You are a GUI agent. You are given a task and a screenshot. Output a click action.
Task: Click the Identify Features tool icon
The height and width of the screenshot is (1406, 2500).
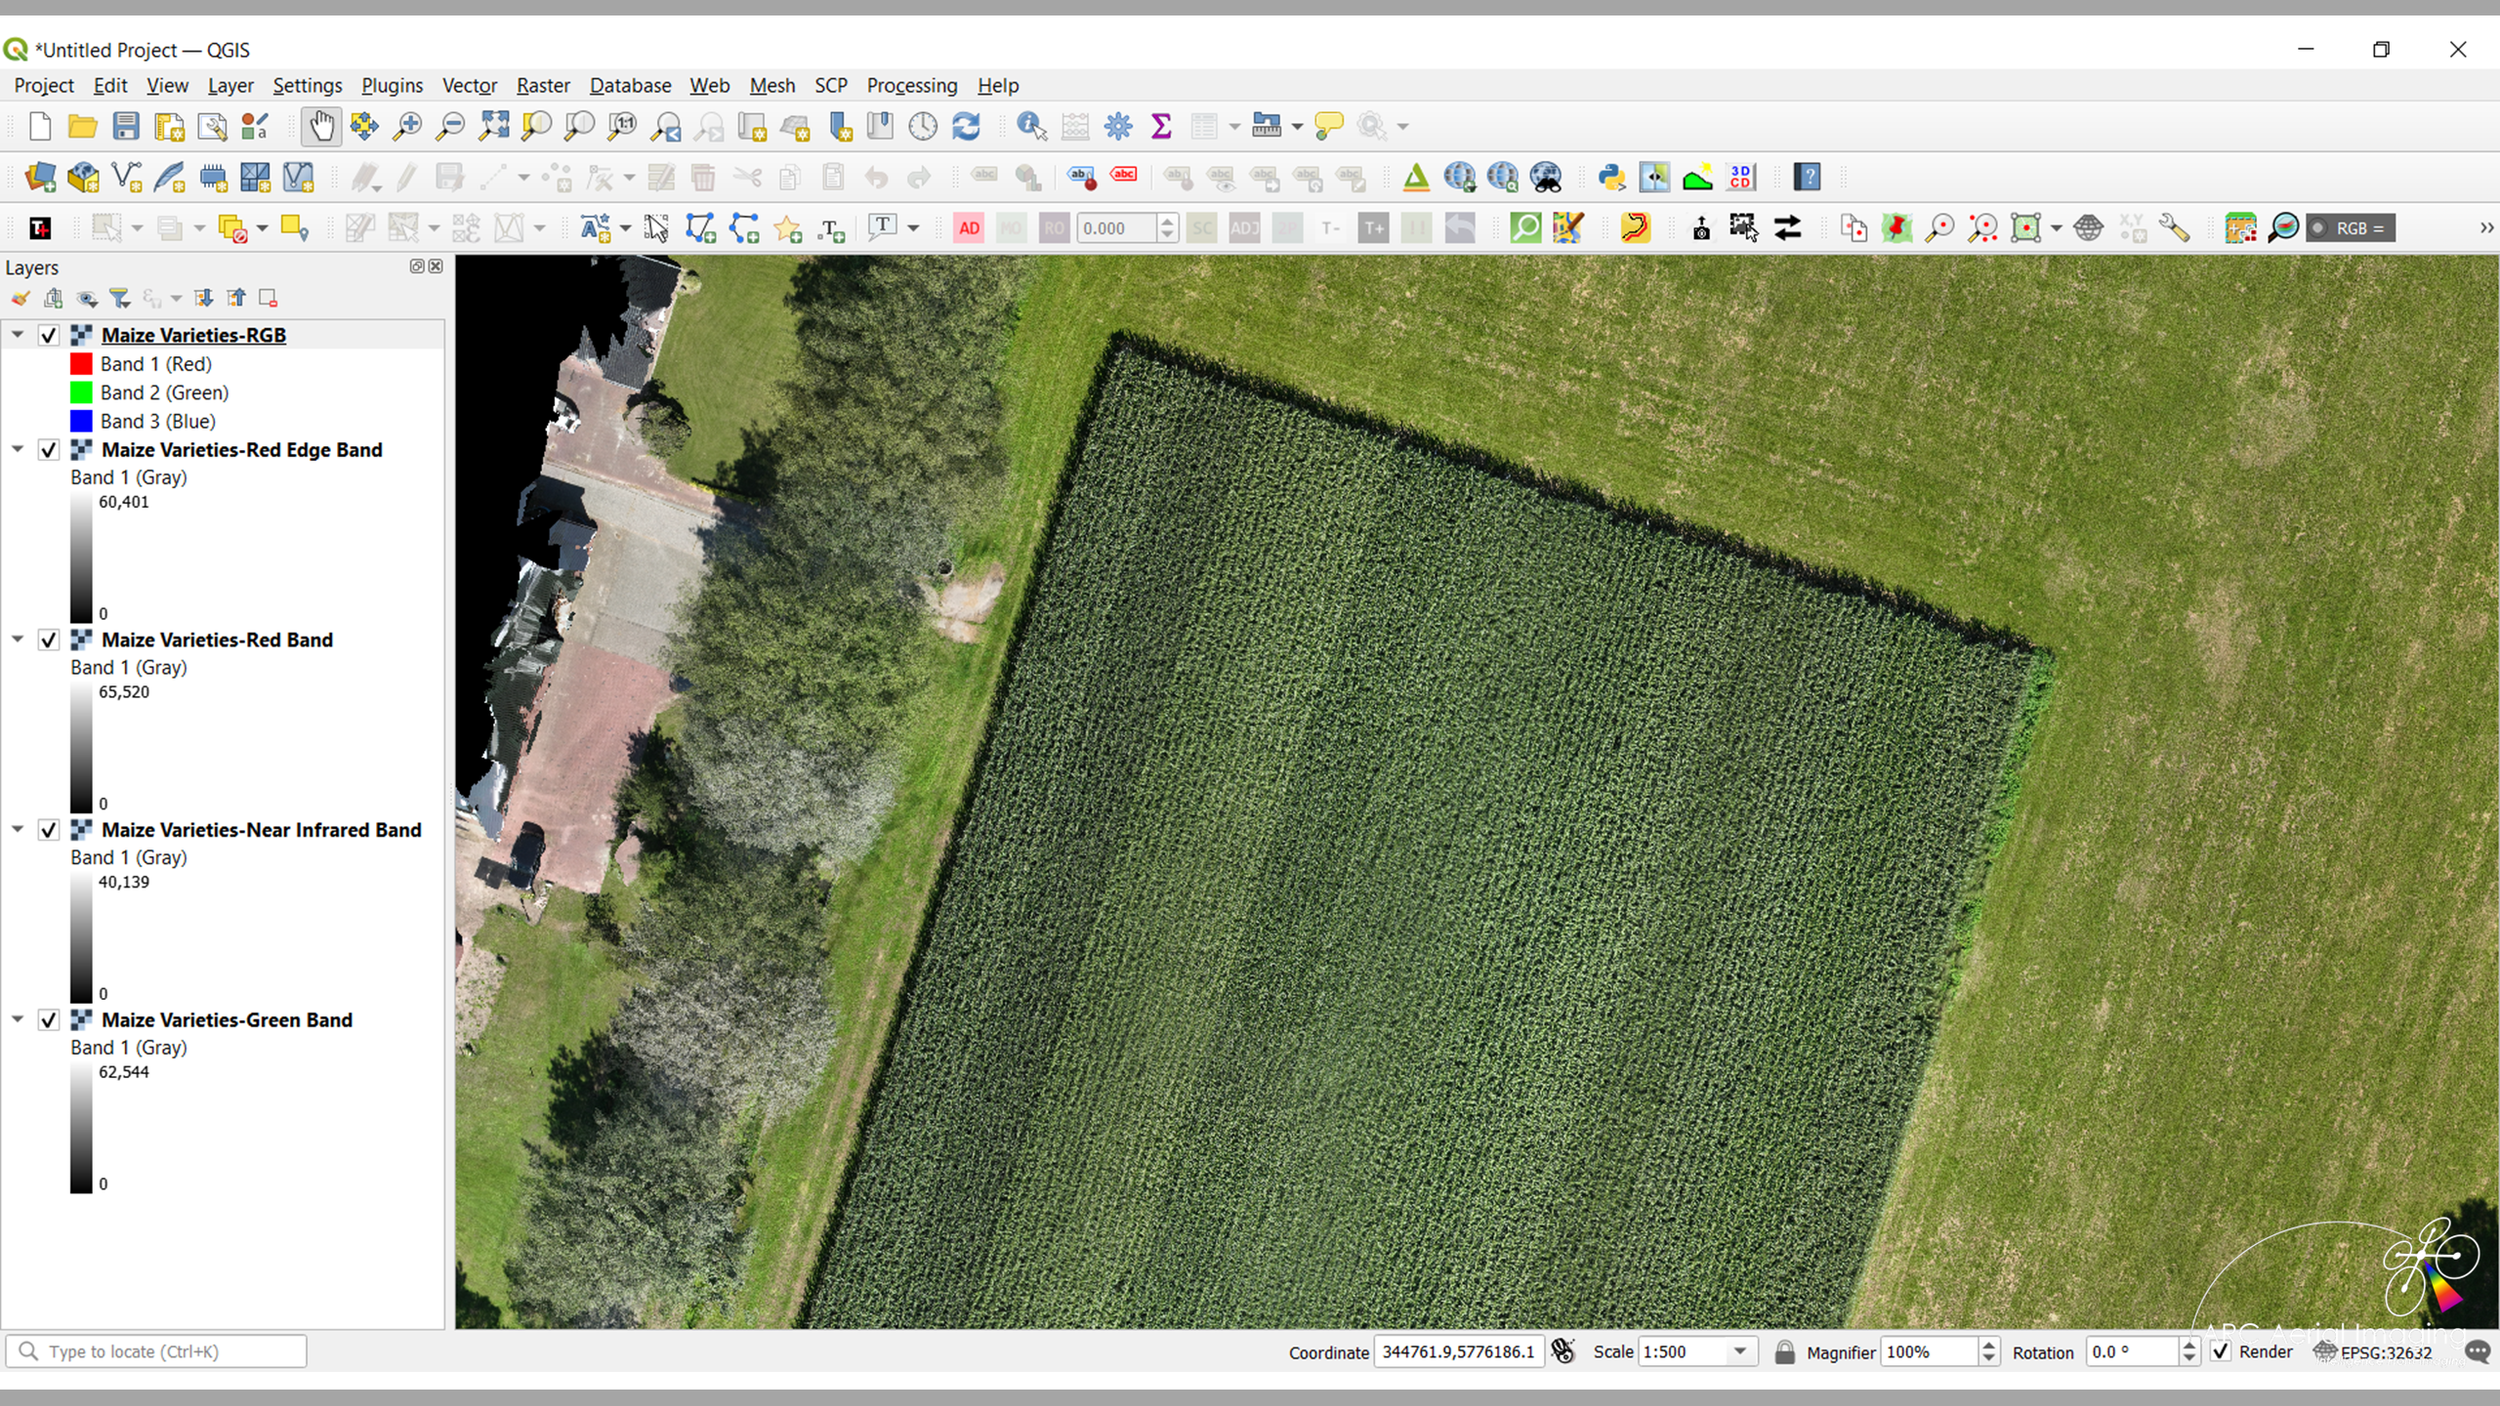click(1030, 126)
